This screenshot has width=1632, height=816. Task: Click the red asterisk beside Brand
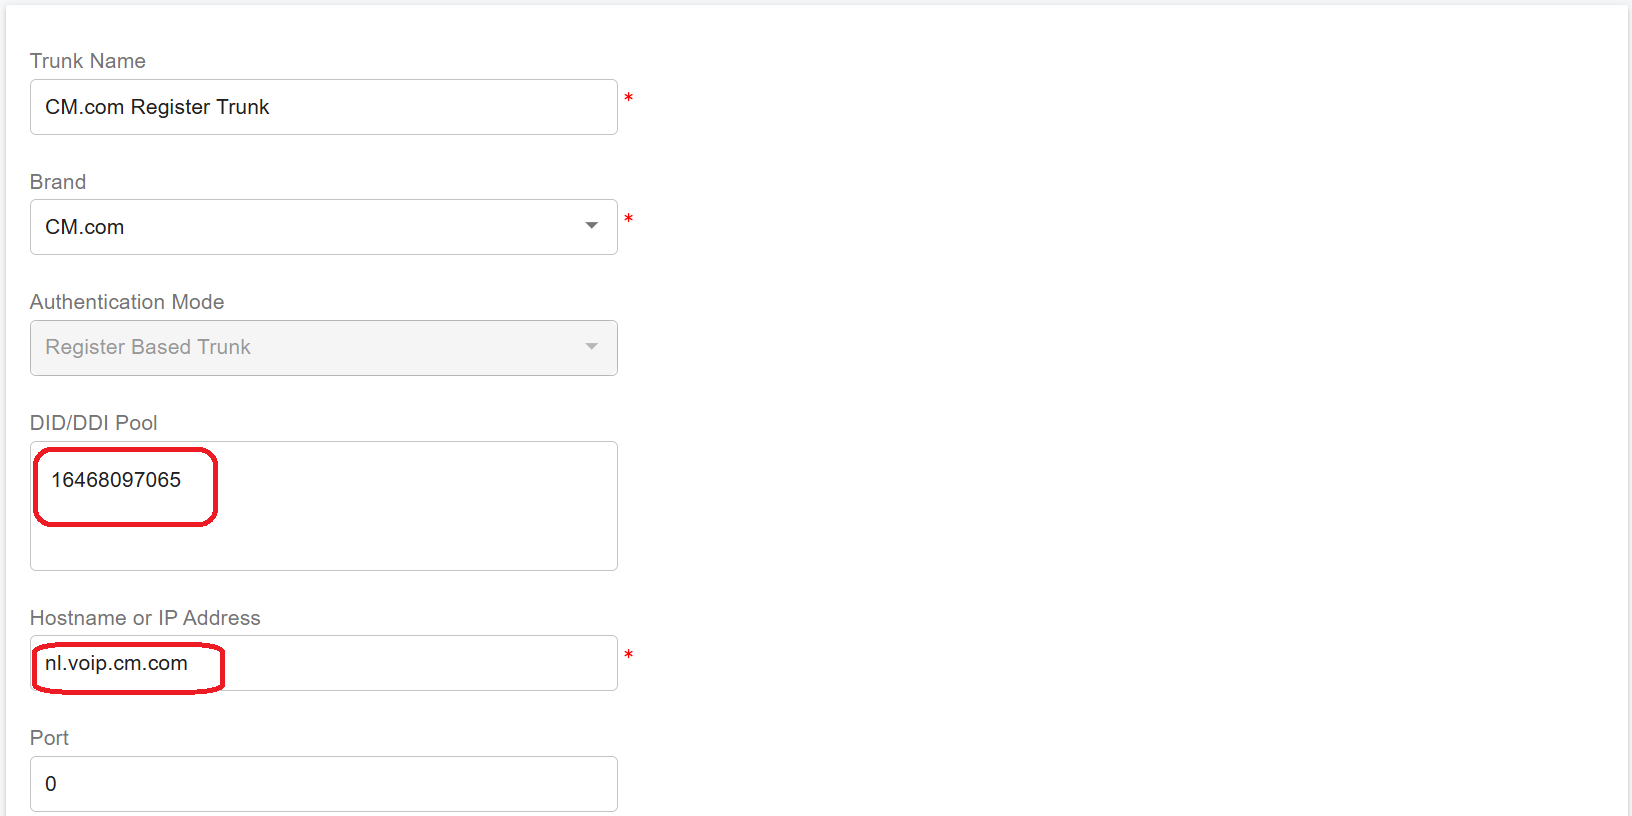(628, 219)
